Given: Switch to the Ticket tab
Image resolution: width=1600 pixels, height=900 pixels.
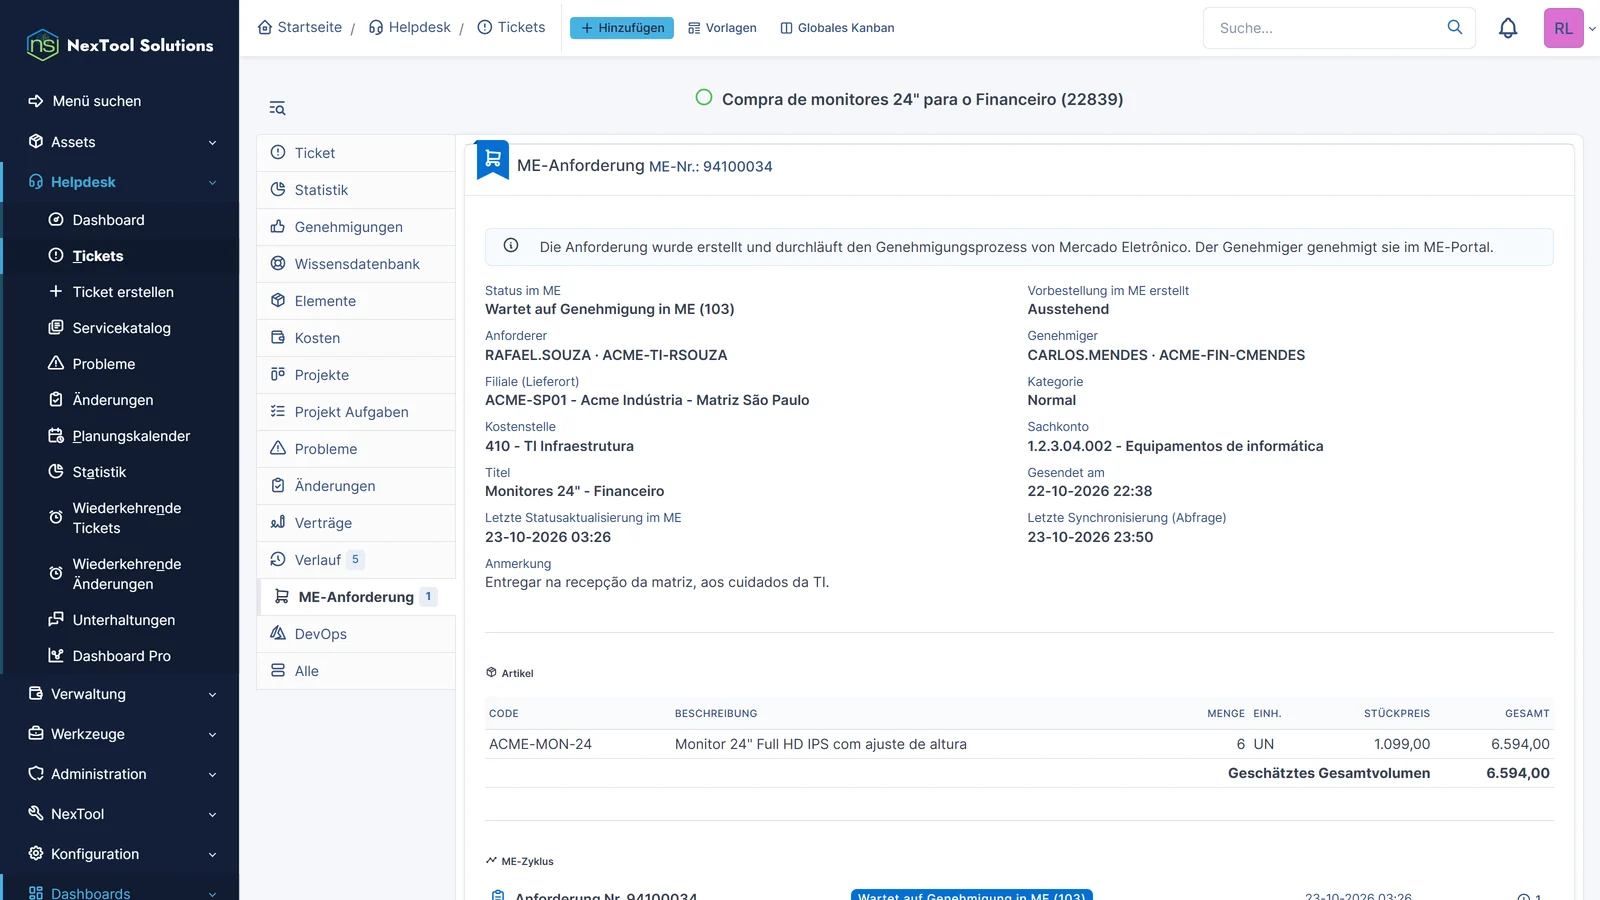Looking at the screenshot, I should pyautogui.click(x=356, y=153).
